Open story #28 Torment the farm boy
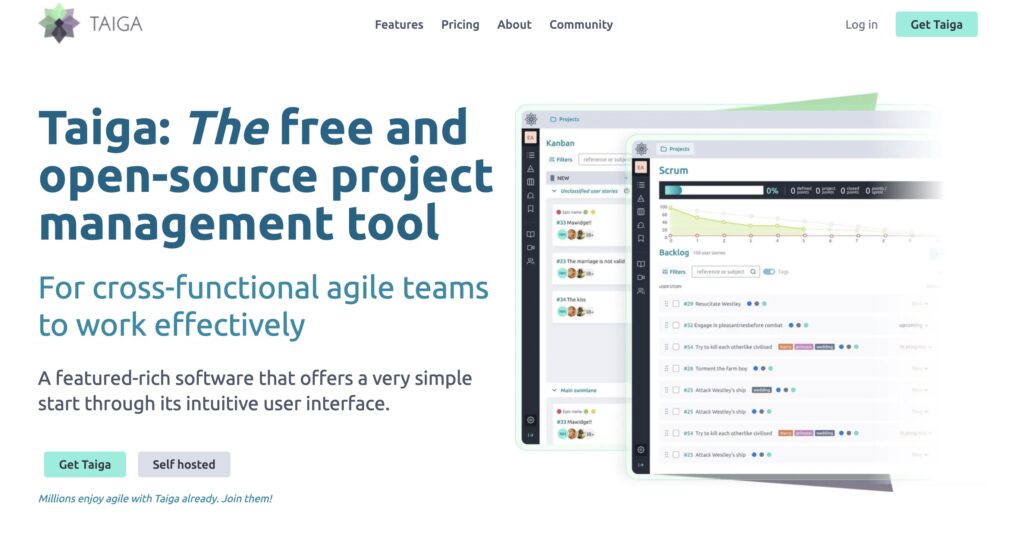 [715, 369]
